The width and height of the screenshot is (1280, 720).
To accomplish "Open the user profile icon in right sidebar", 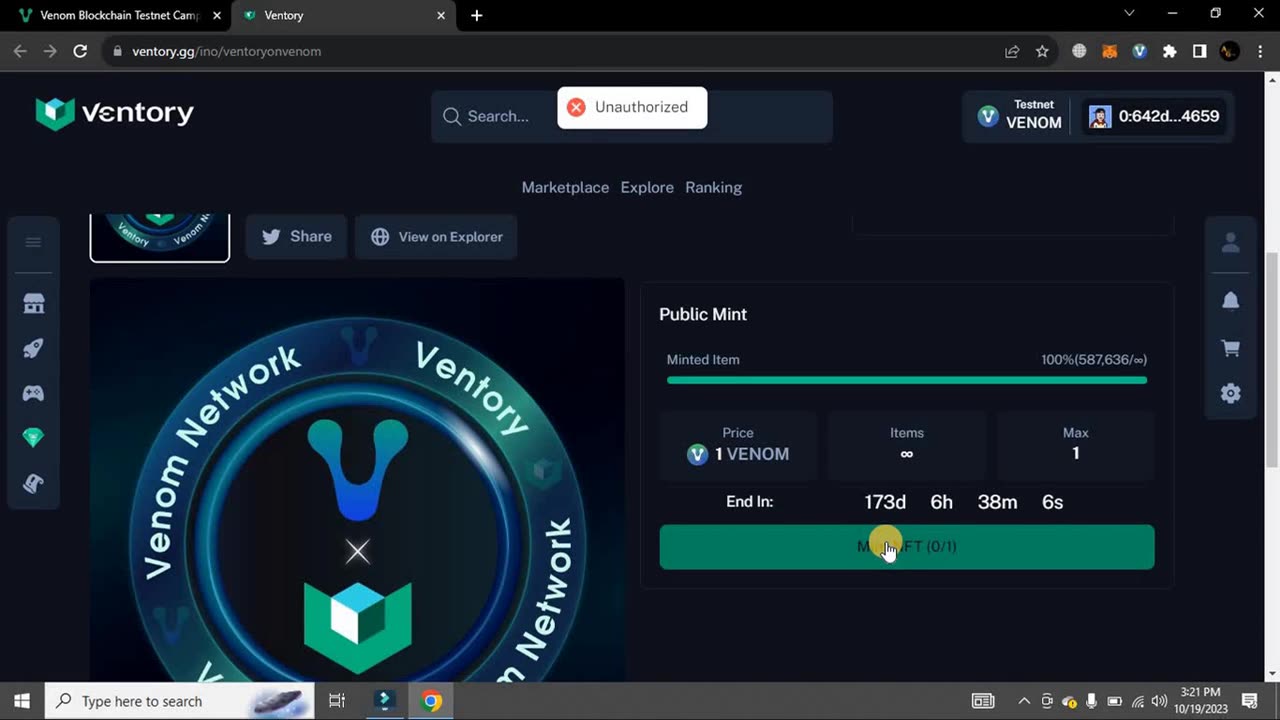I will coord(1231,242).
